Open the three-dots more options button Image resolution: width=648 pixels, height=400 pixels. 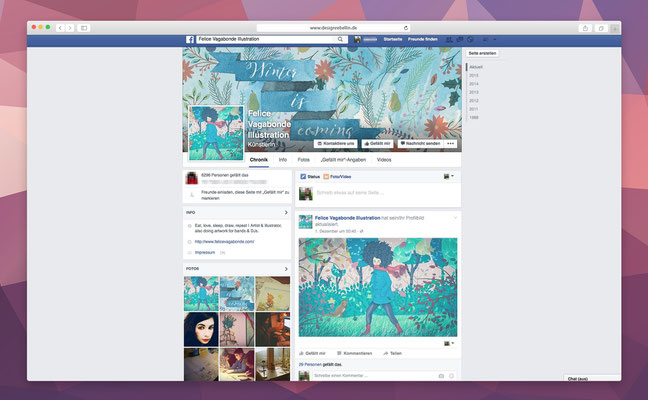pos(450,143)
